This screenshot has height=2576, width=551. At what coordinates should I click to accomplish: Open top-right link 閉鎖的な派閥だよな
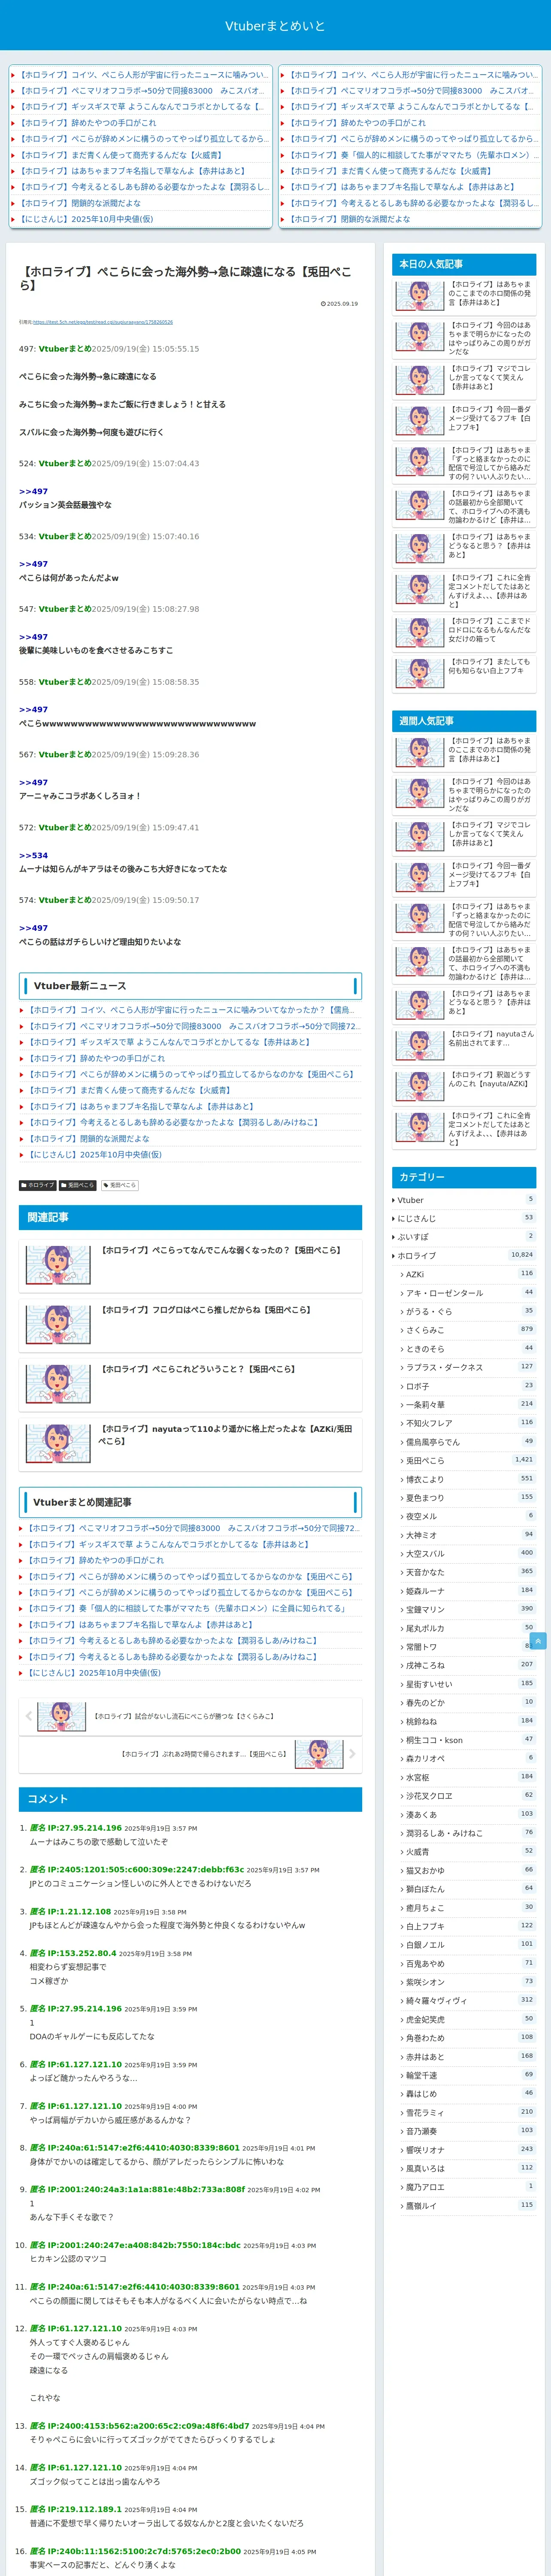(349, 219)
